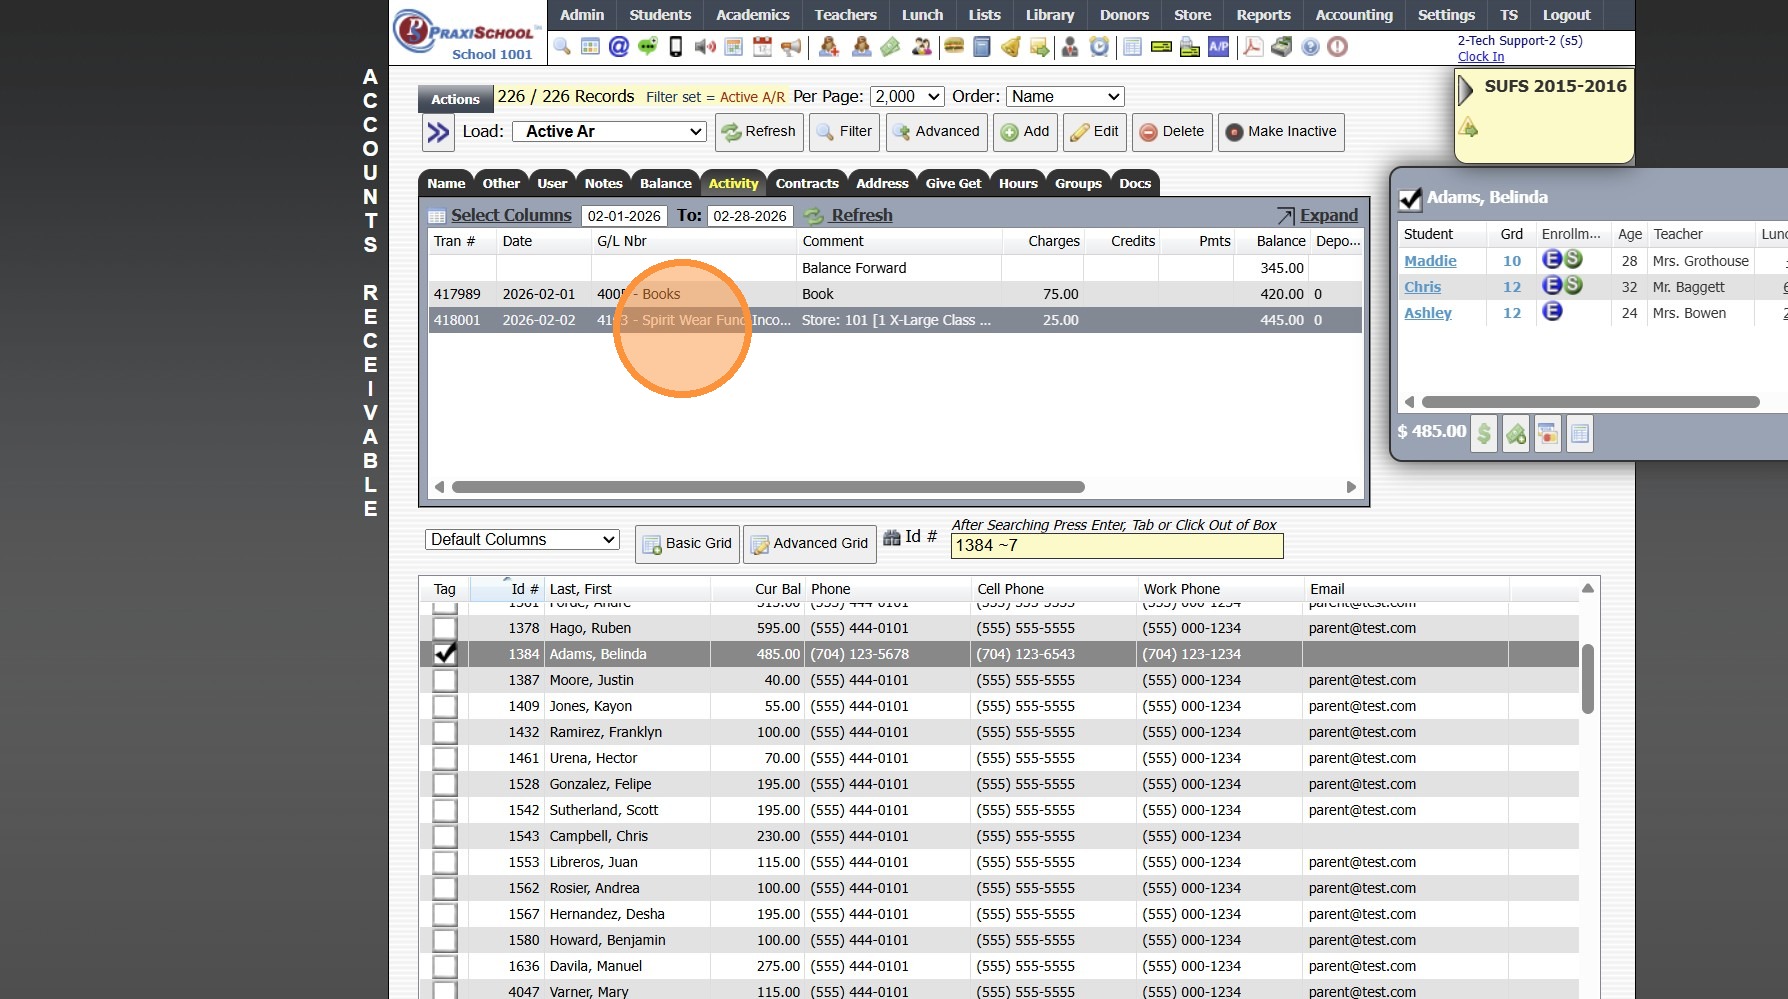Open the alarm clock toolbar icon

(x=1099, y=47)
